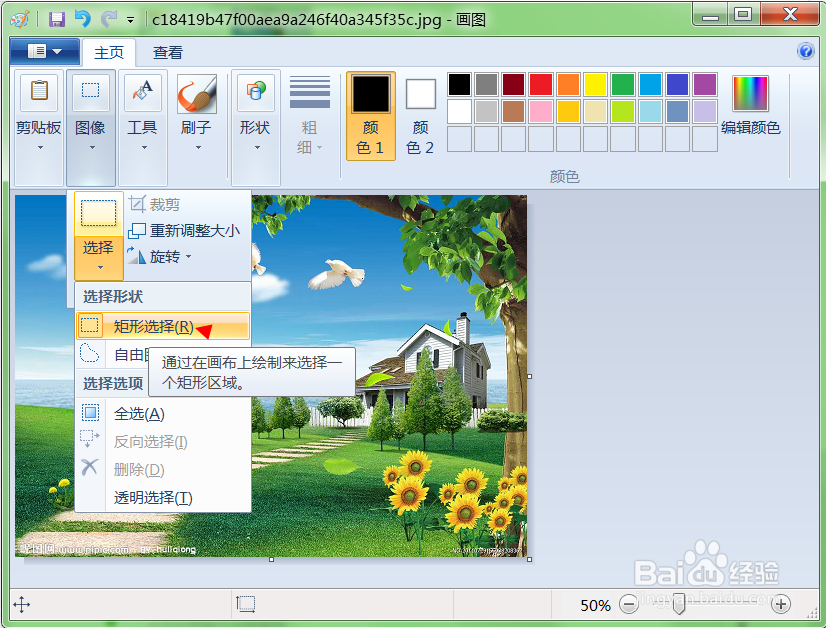Viewport: 826px width, 628px height.
Task: Switch to the 查看 ribbon tab
Action: click(168, 53)
